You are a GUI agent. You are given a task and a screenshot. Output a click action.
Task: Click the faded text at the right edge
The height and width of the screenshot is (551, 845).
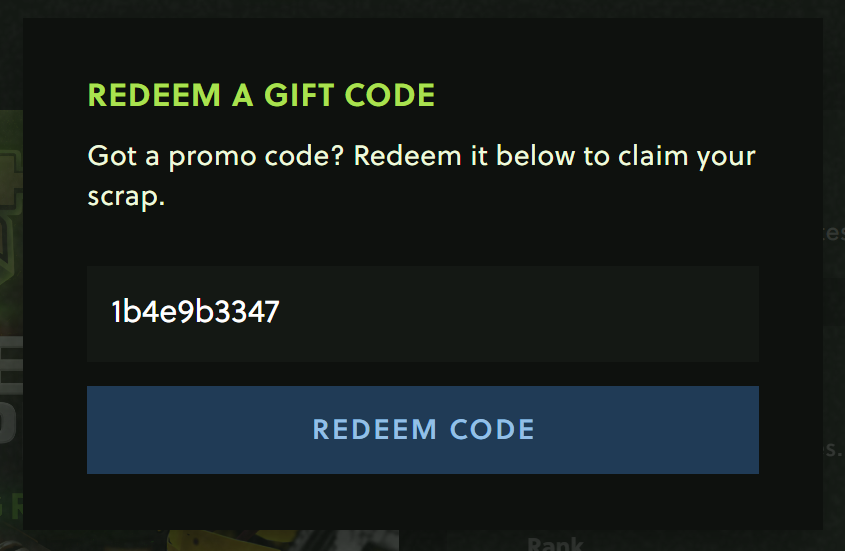(x=834, y=233)
